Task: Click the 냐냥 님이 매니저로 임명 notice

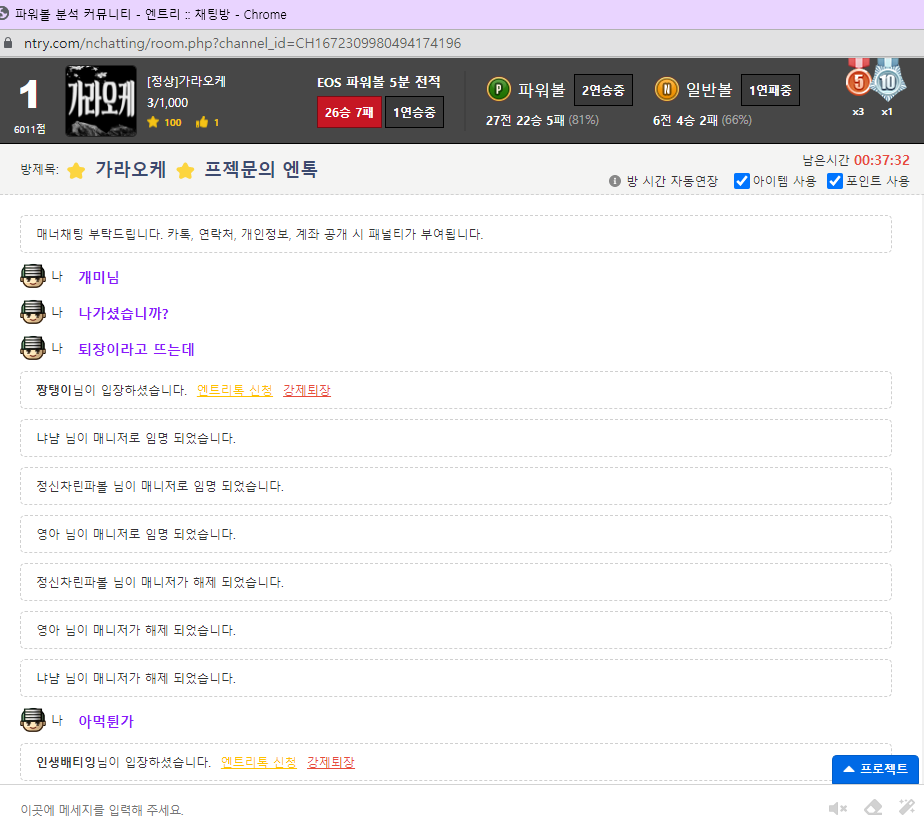Action: 456,438
